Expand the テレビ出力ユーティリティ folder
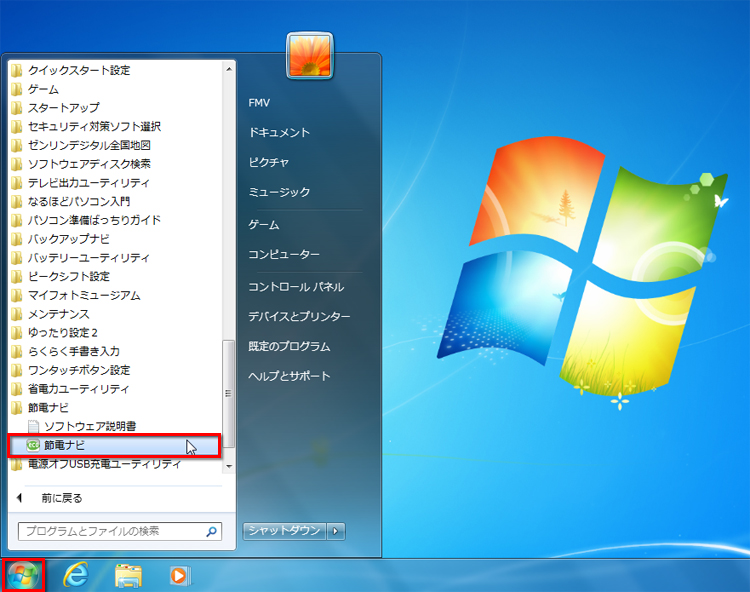The height and width of the screenshot is (592, 750). tap(80, 183)
